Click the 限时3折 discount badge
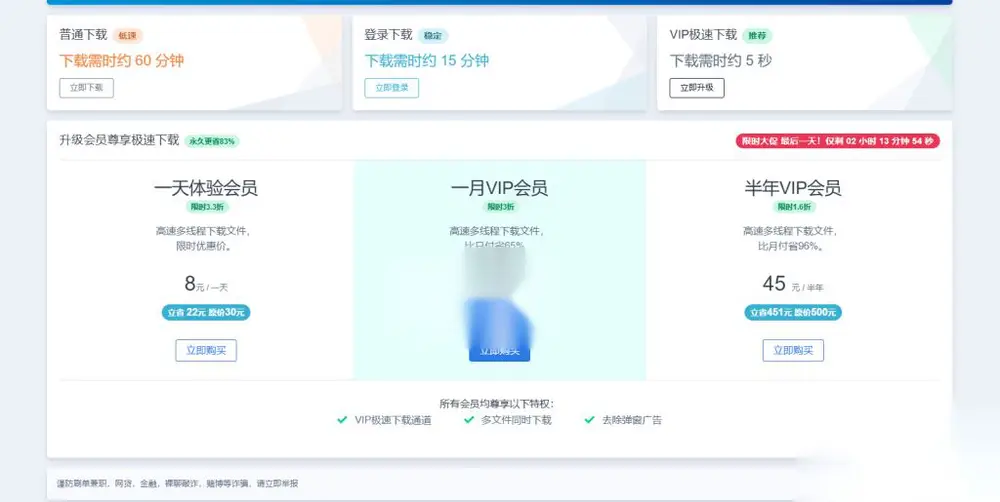Image resolution: width=1000 pixels, height=502 pixels. click(499, 207)
